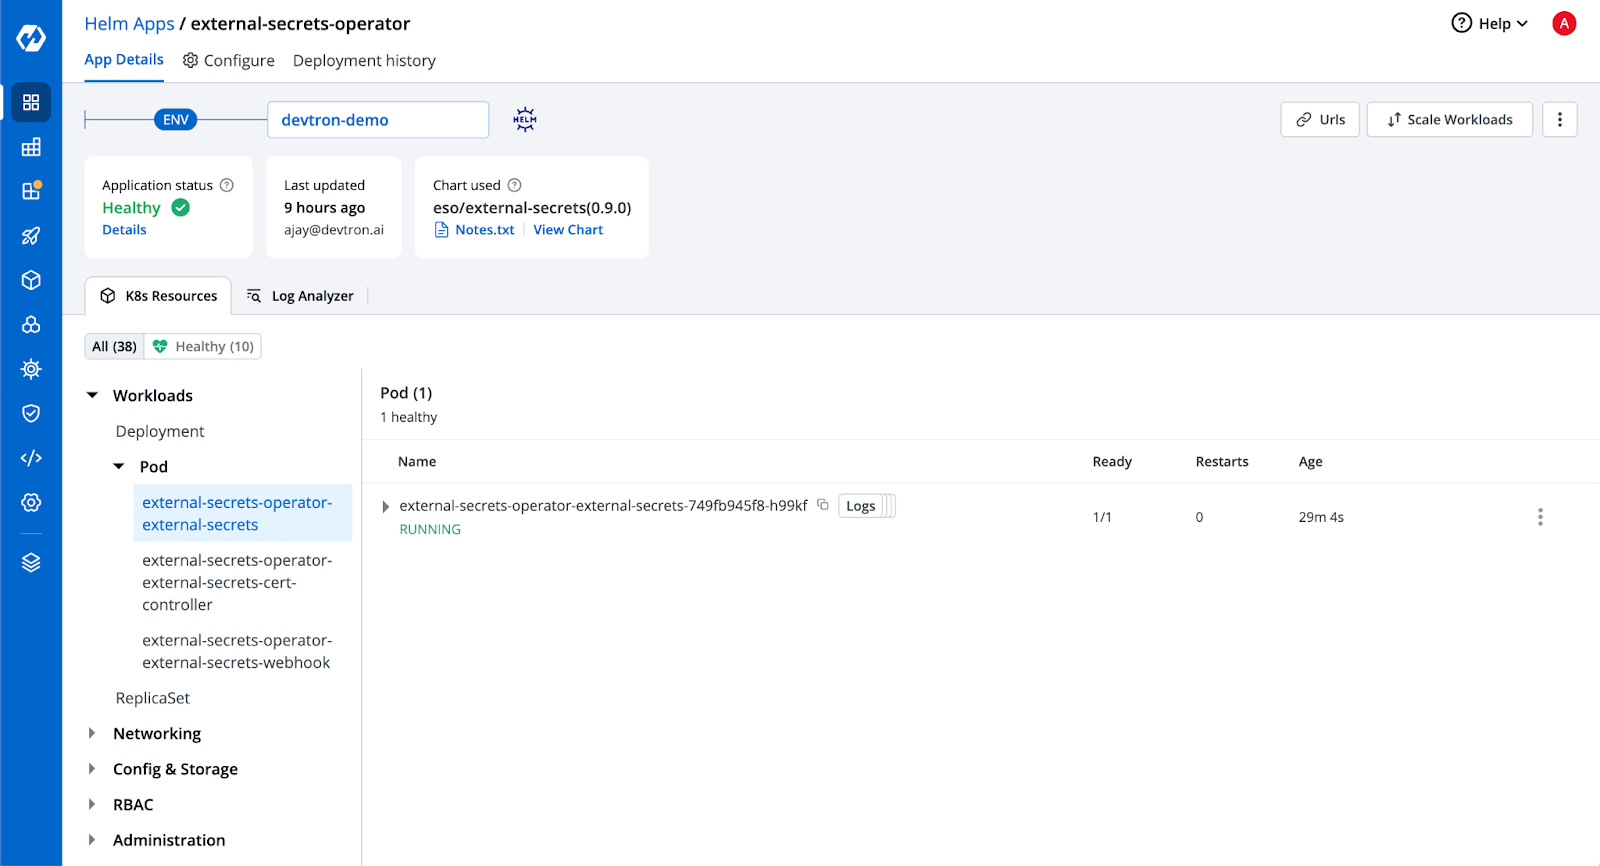Image resolution: width=1600 pixels, height=866 pixels.
Task: Open the clusters hexagon group icon
Action: coord(31,325)
